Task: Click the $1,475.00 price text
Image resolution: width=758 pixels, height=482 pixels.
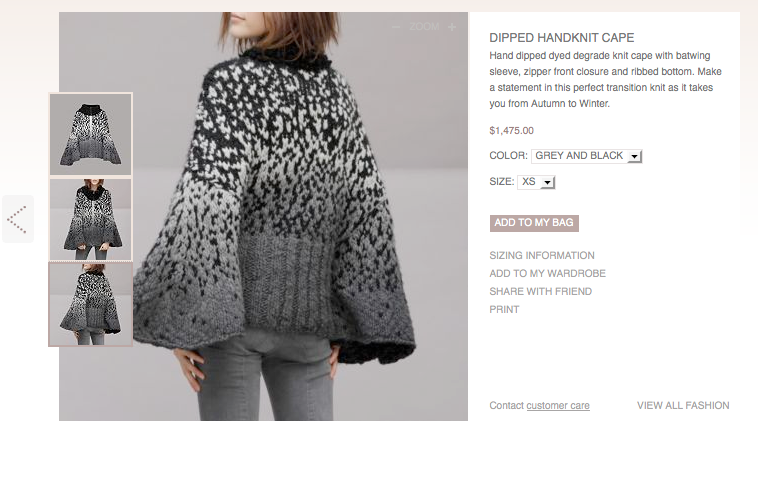Action: point(511,131)
